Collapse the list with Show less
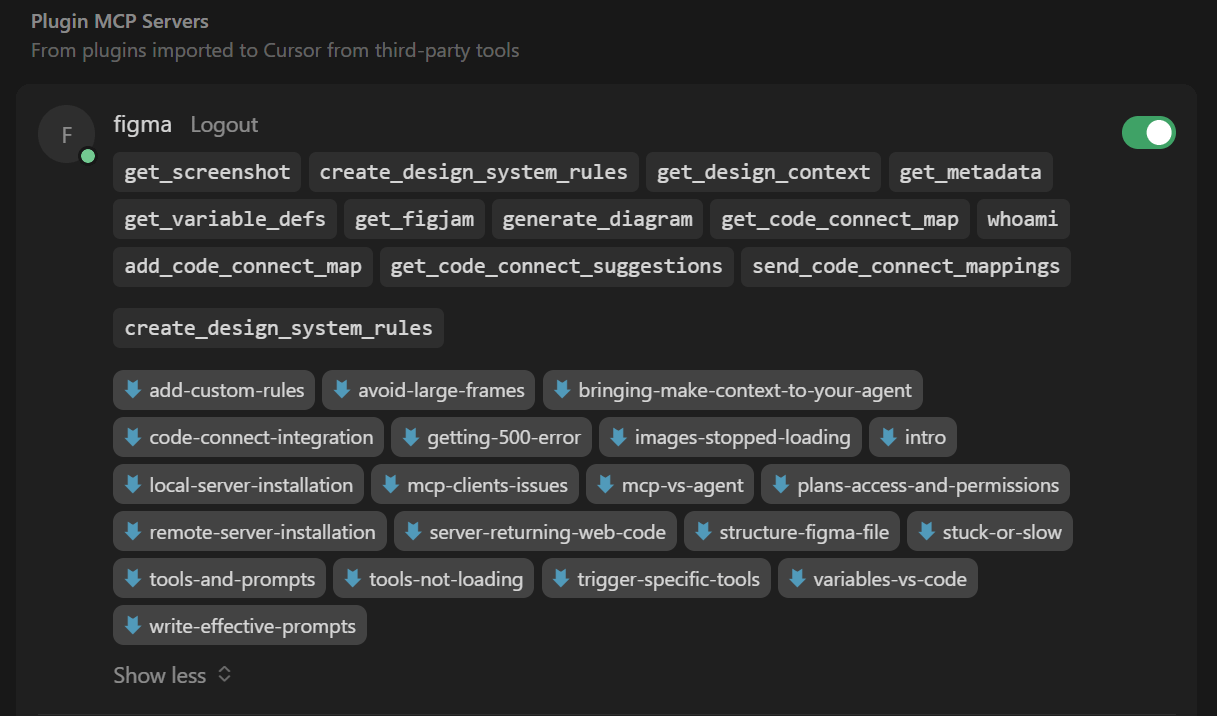 point(173,675)
